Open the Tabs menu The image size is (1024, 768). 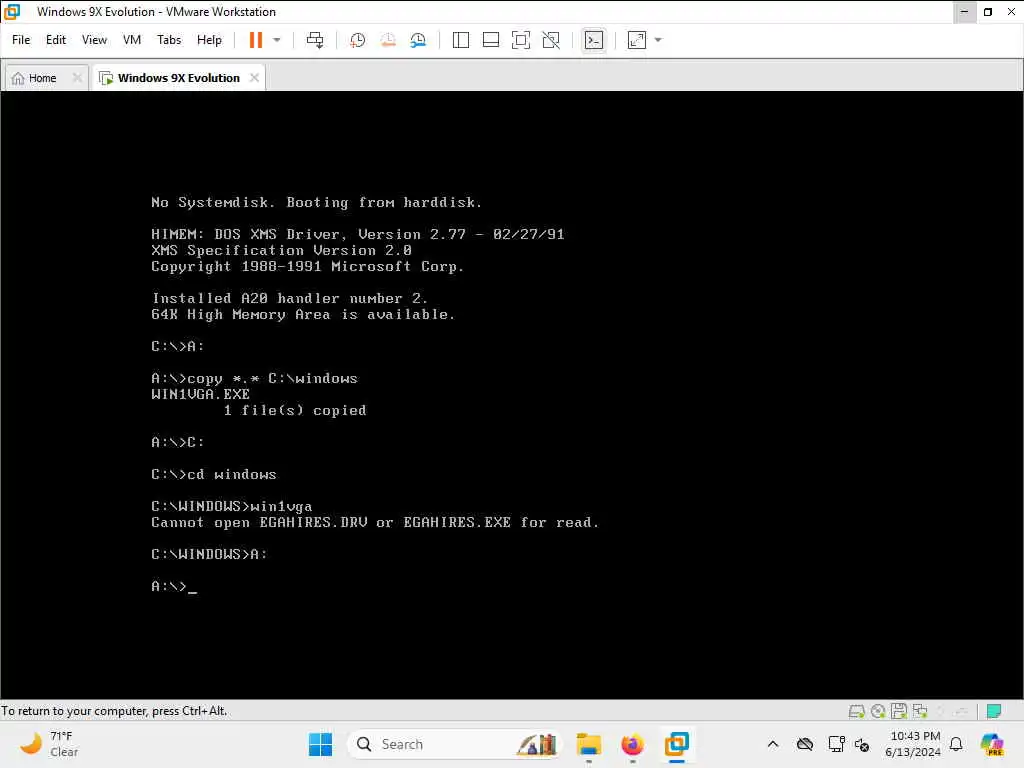point(169,40)
